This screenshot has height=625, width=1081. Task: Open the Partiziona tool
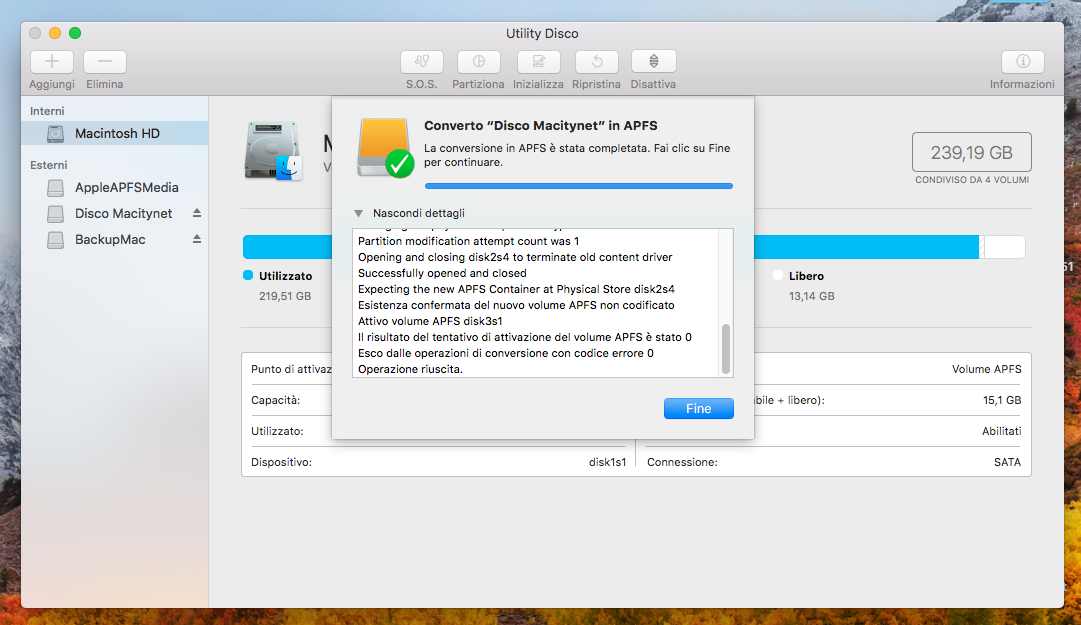pos(478,62)
